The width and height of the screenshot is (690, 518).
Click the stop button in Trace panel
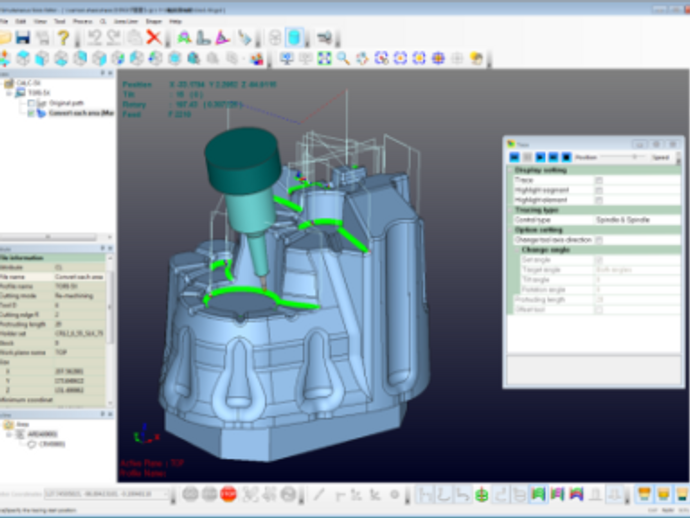pyautogui.click(x=566, y=157)
